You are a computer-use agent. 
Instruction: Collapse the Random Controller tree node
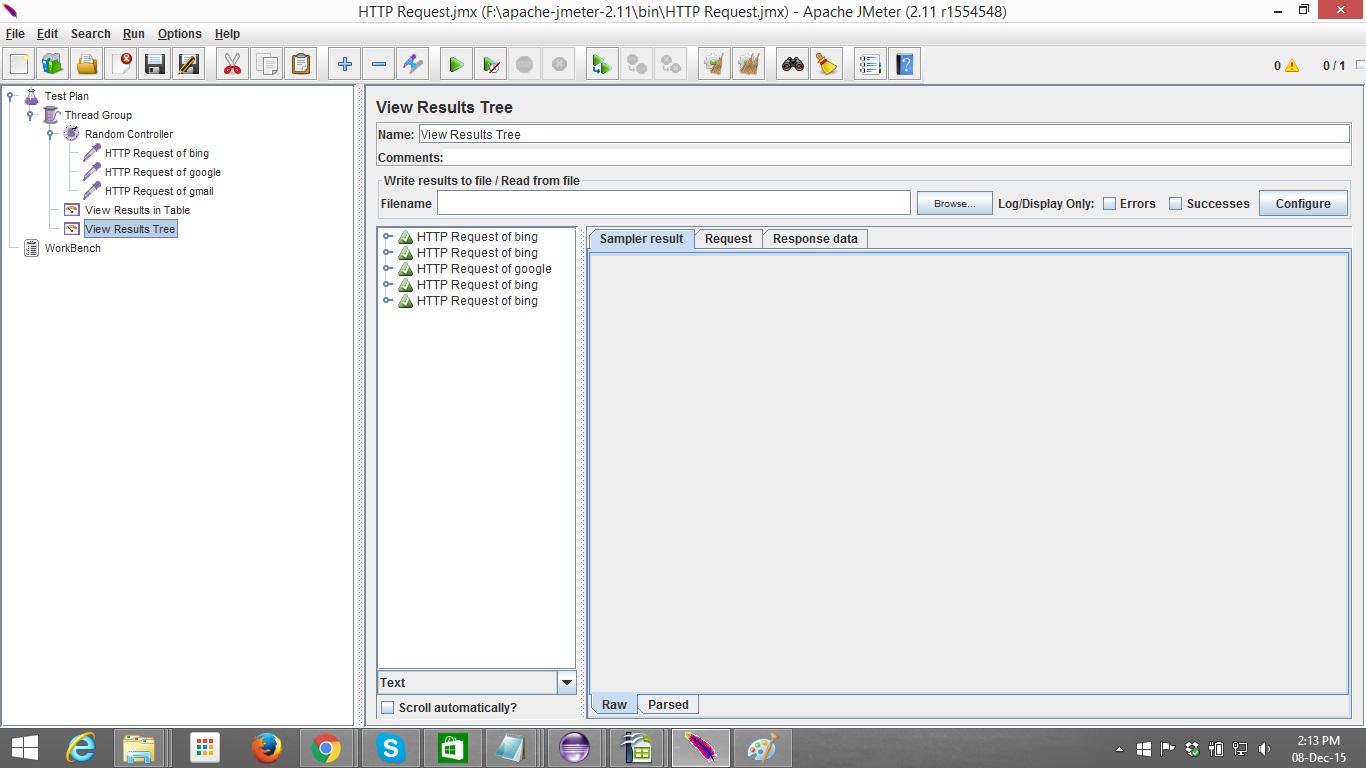[51, 134]
